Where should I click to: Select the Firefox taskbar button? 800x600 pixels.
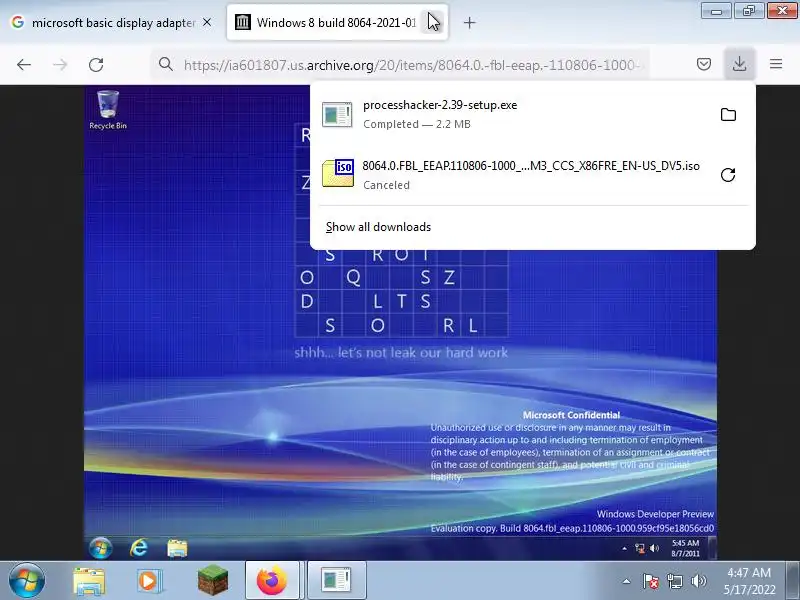tap(272, 580)
